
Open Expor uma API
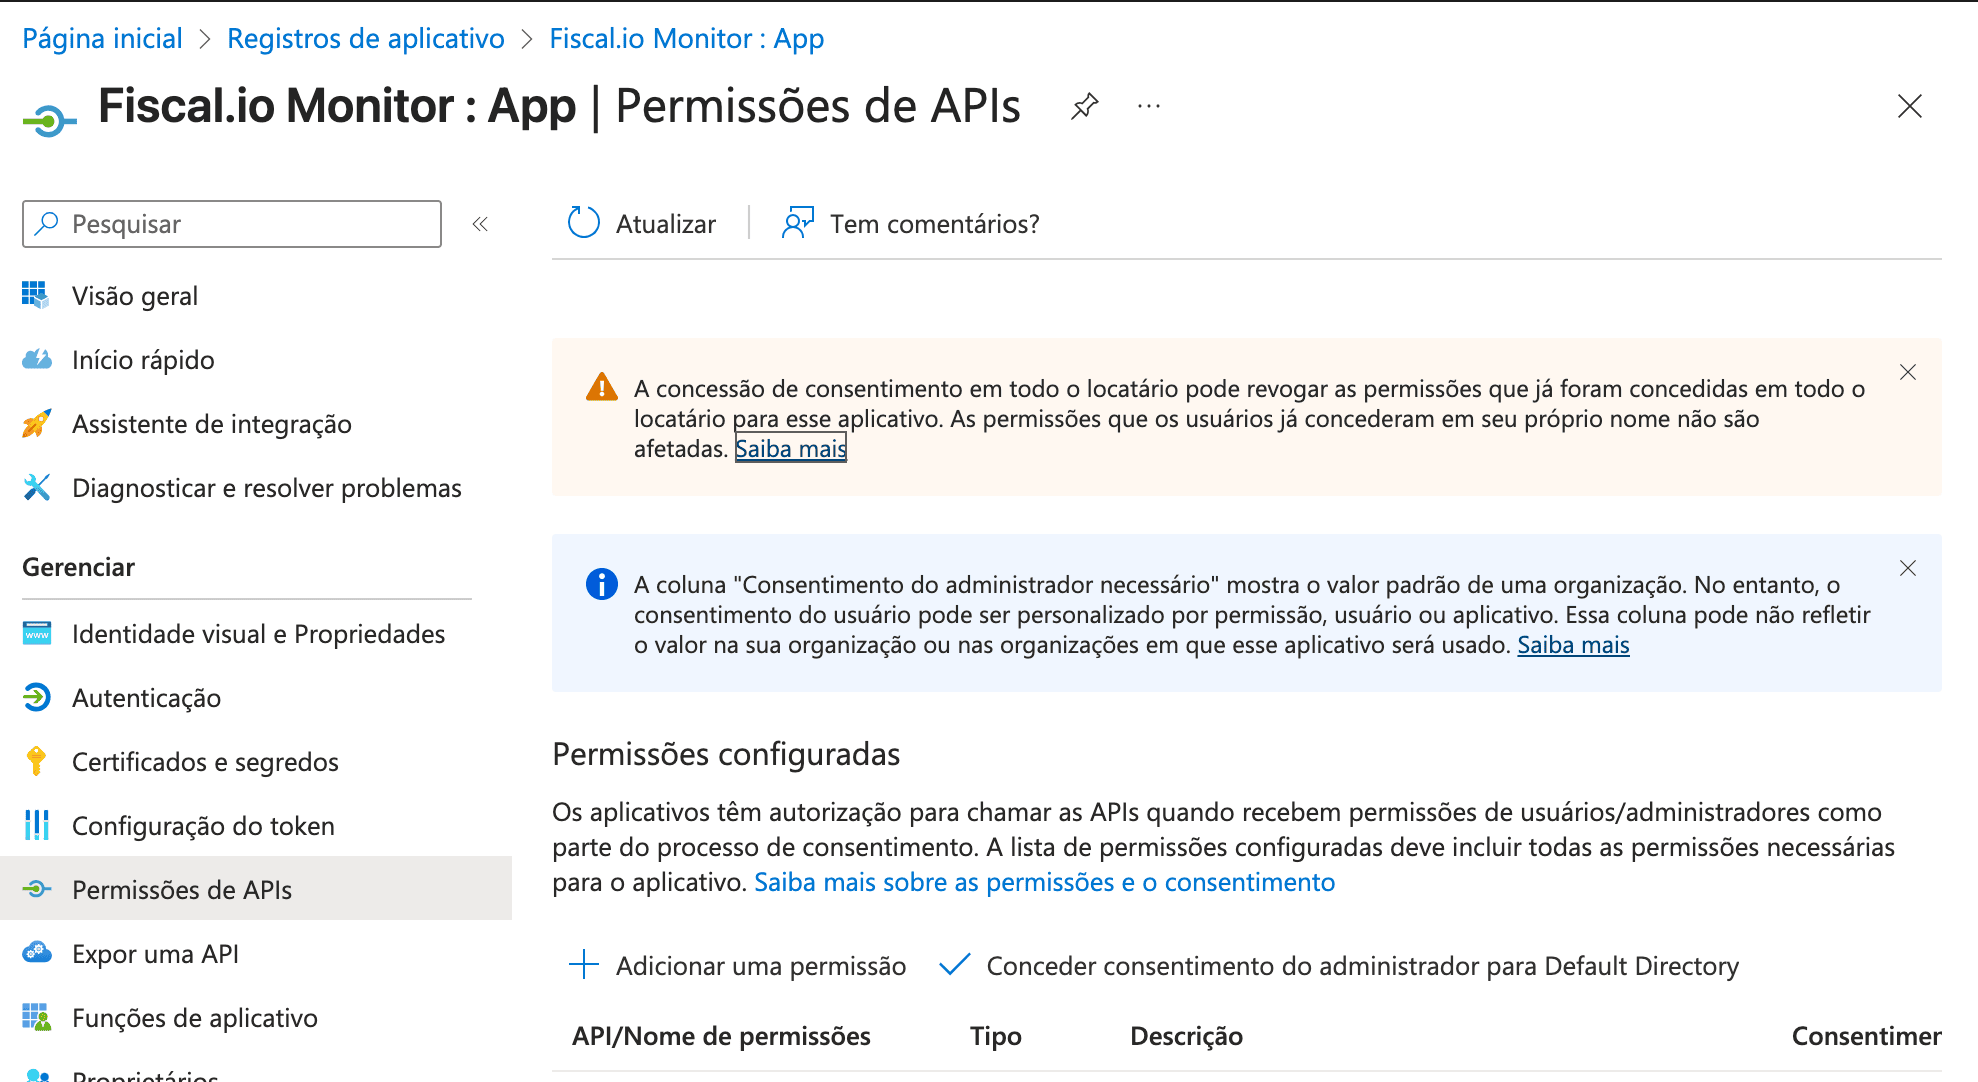155,954
